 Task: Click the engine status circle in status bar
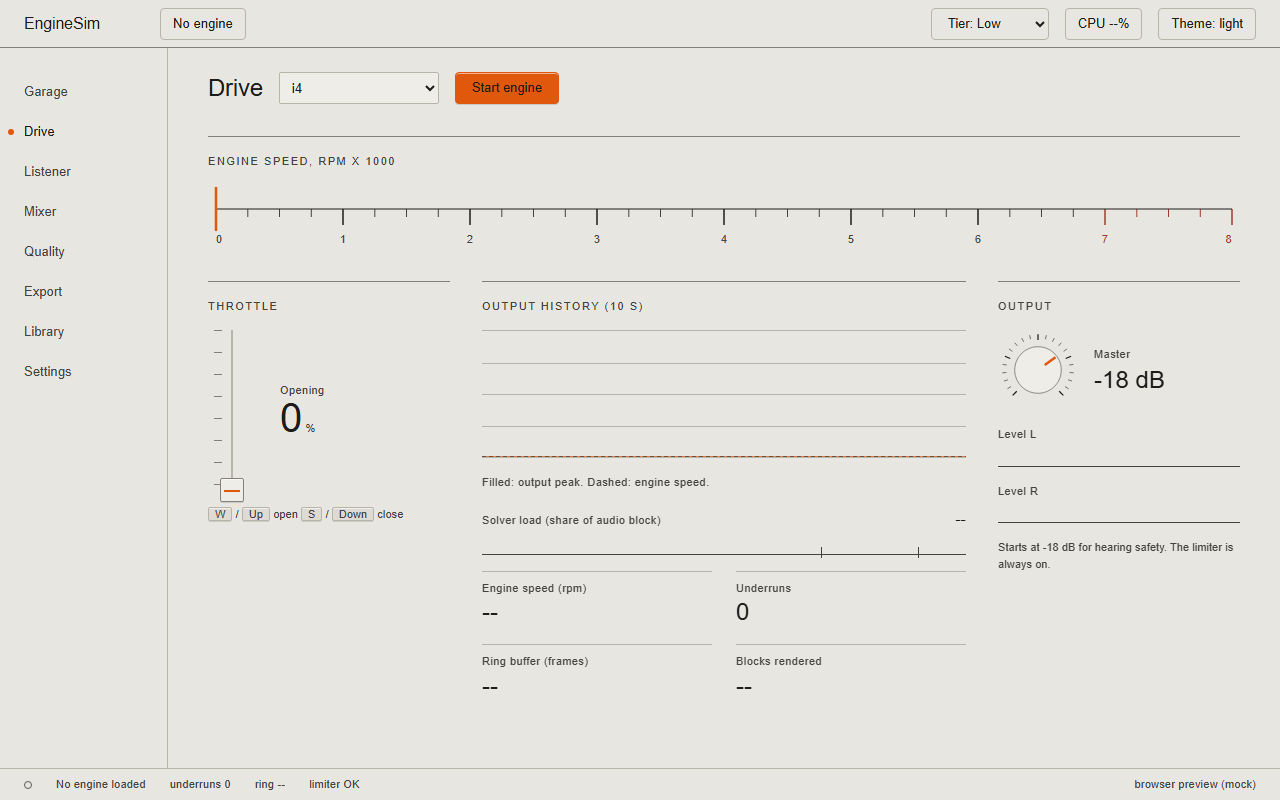[x=28, y=785]
